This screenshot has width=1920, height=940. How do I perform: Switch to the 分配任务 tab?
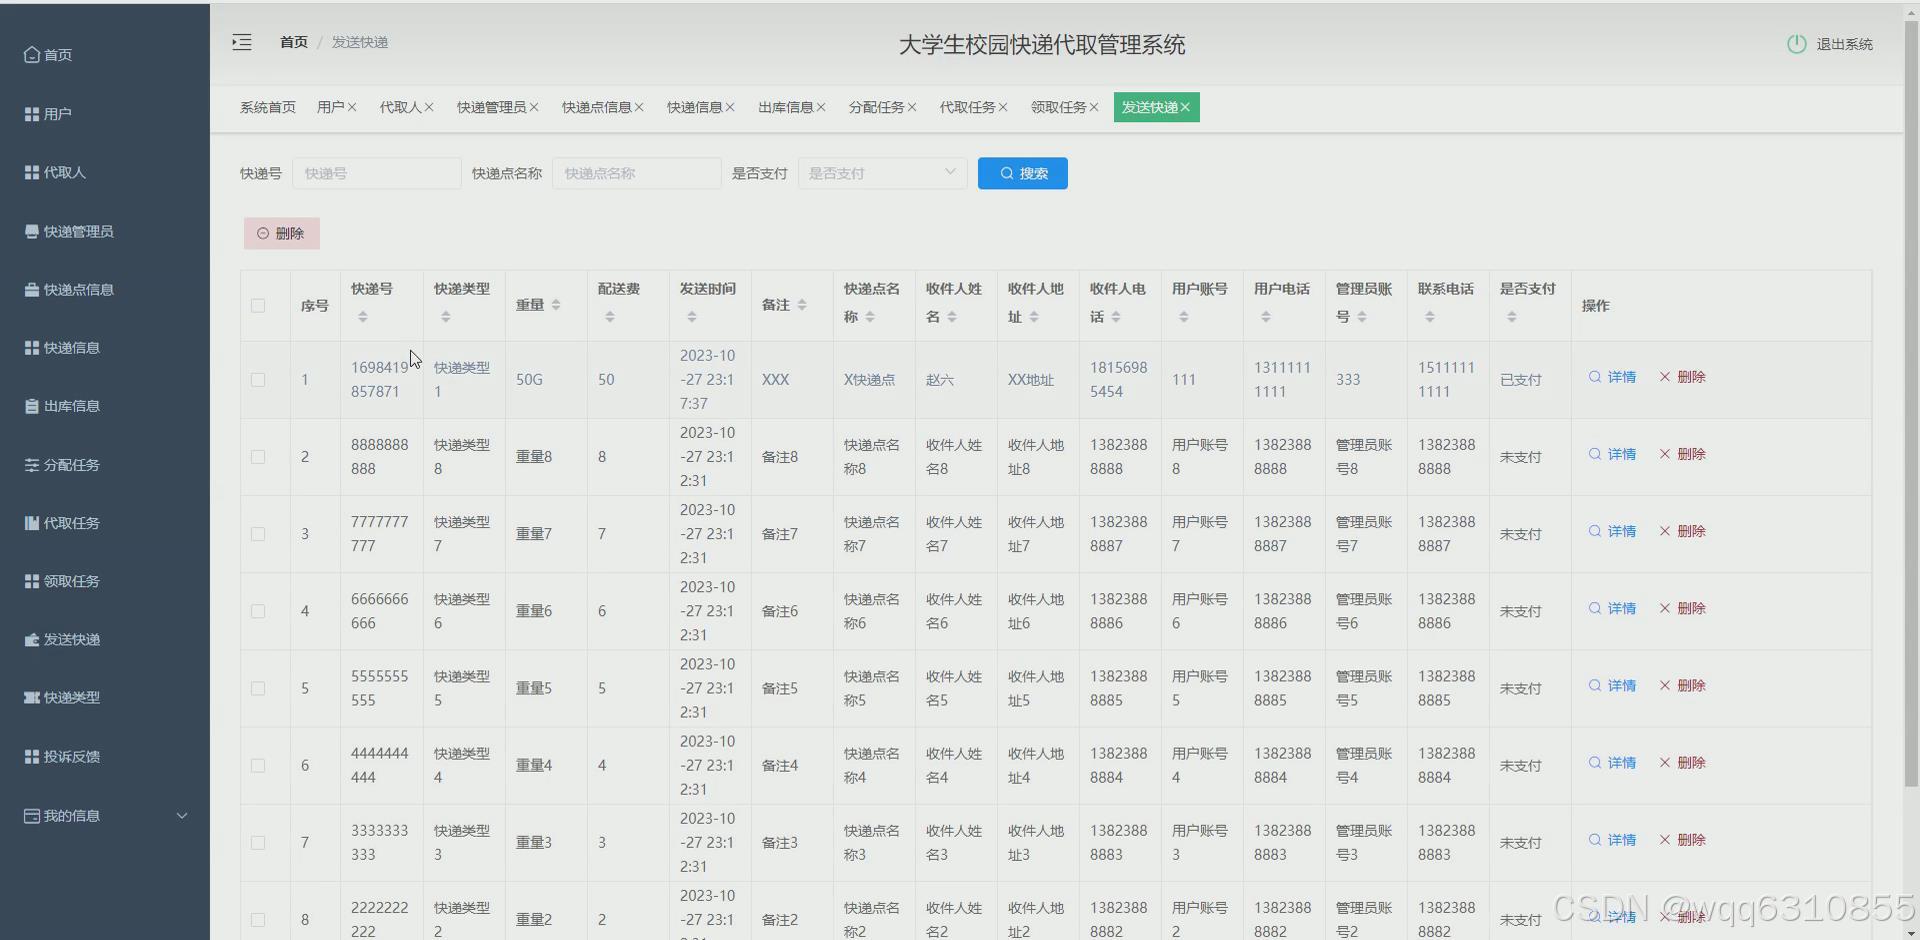(877, 107)
